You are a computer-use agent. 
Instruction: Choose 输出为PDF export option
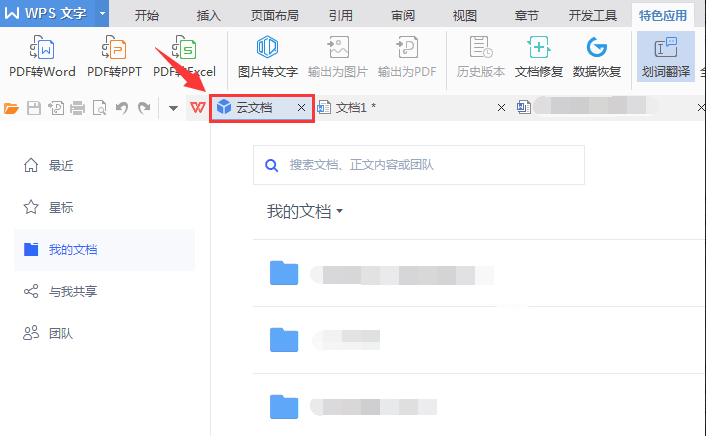[x=407, y=57]
